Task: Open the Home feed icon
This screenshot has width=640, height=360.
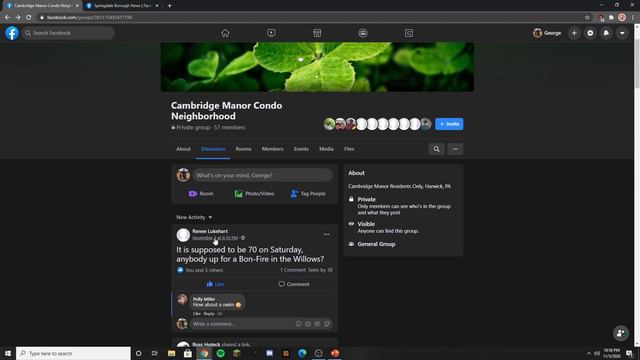Action: (x=225, y=33)
